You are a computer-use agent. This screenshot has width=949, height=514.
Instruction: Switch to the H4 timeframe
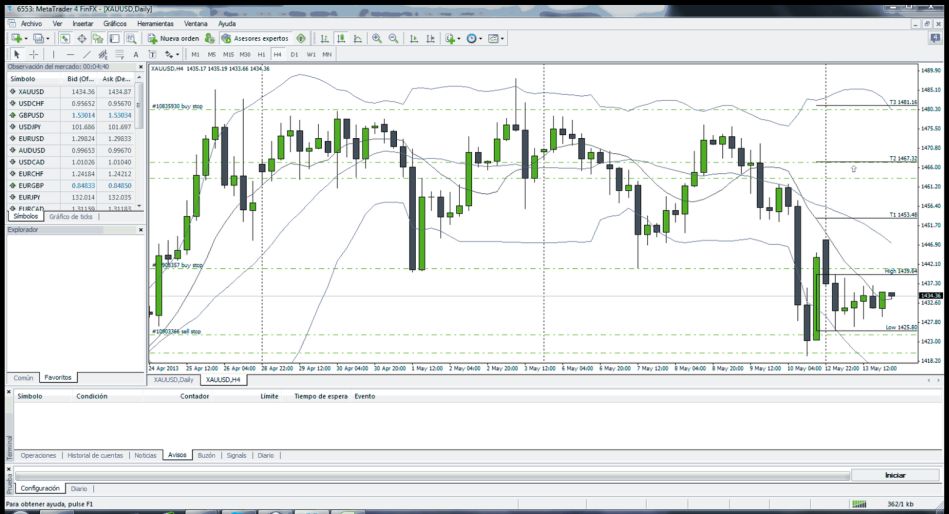[x=278, y=54]
